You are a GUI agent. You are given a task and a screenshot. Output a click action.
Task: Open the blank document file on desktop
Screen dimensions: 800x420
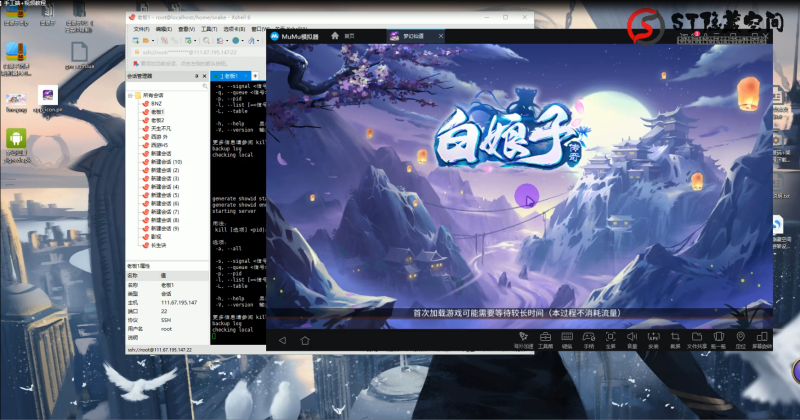coord(79,55)
